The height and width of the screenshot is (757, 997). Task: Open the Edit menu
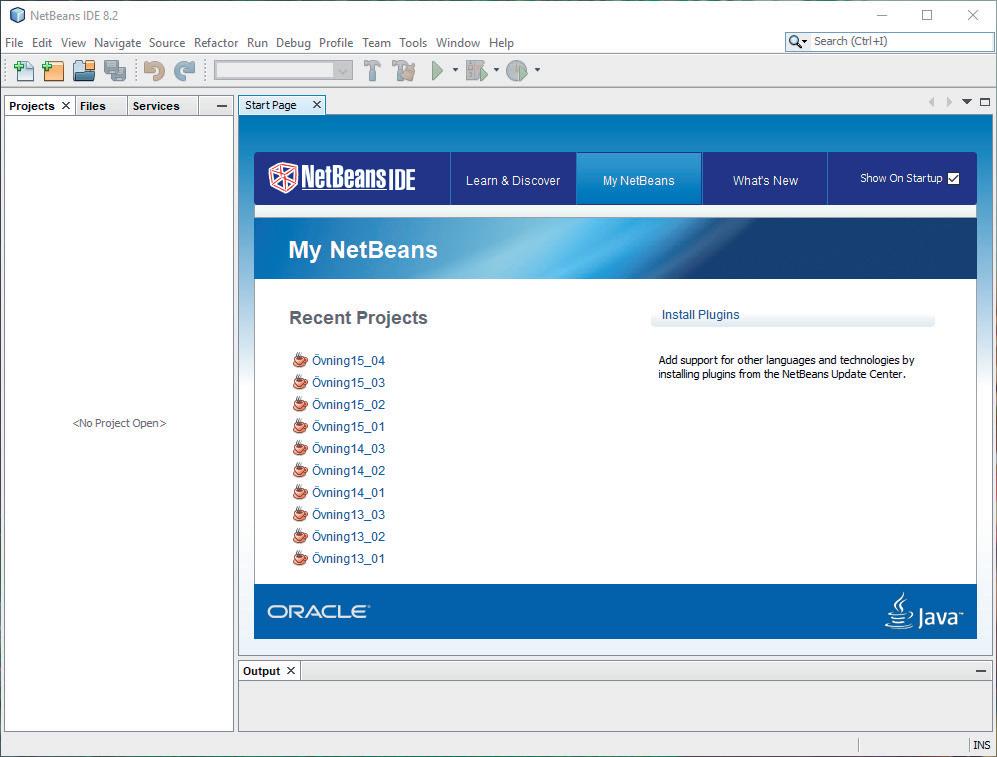coord(42,43)
